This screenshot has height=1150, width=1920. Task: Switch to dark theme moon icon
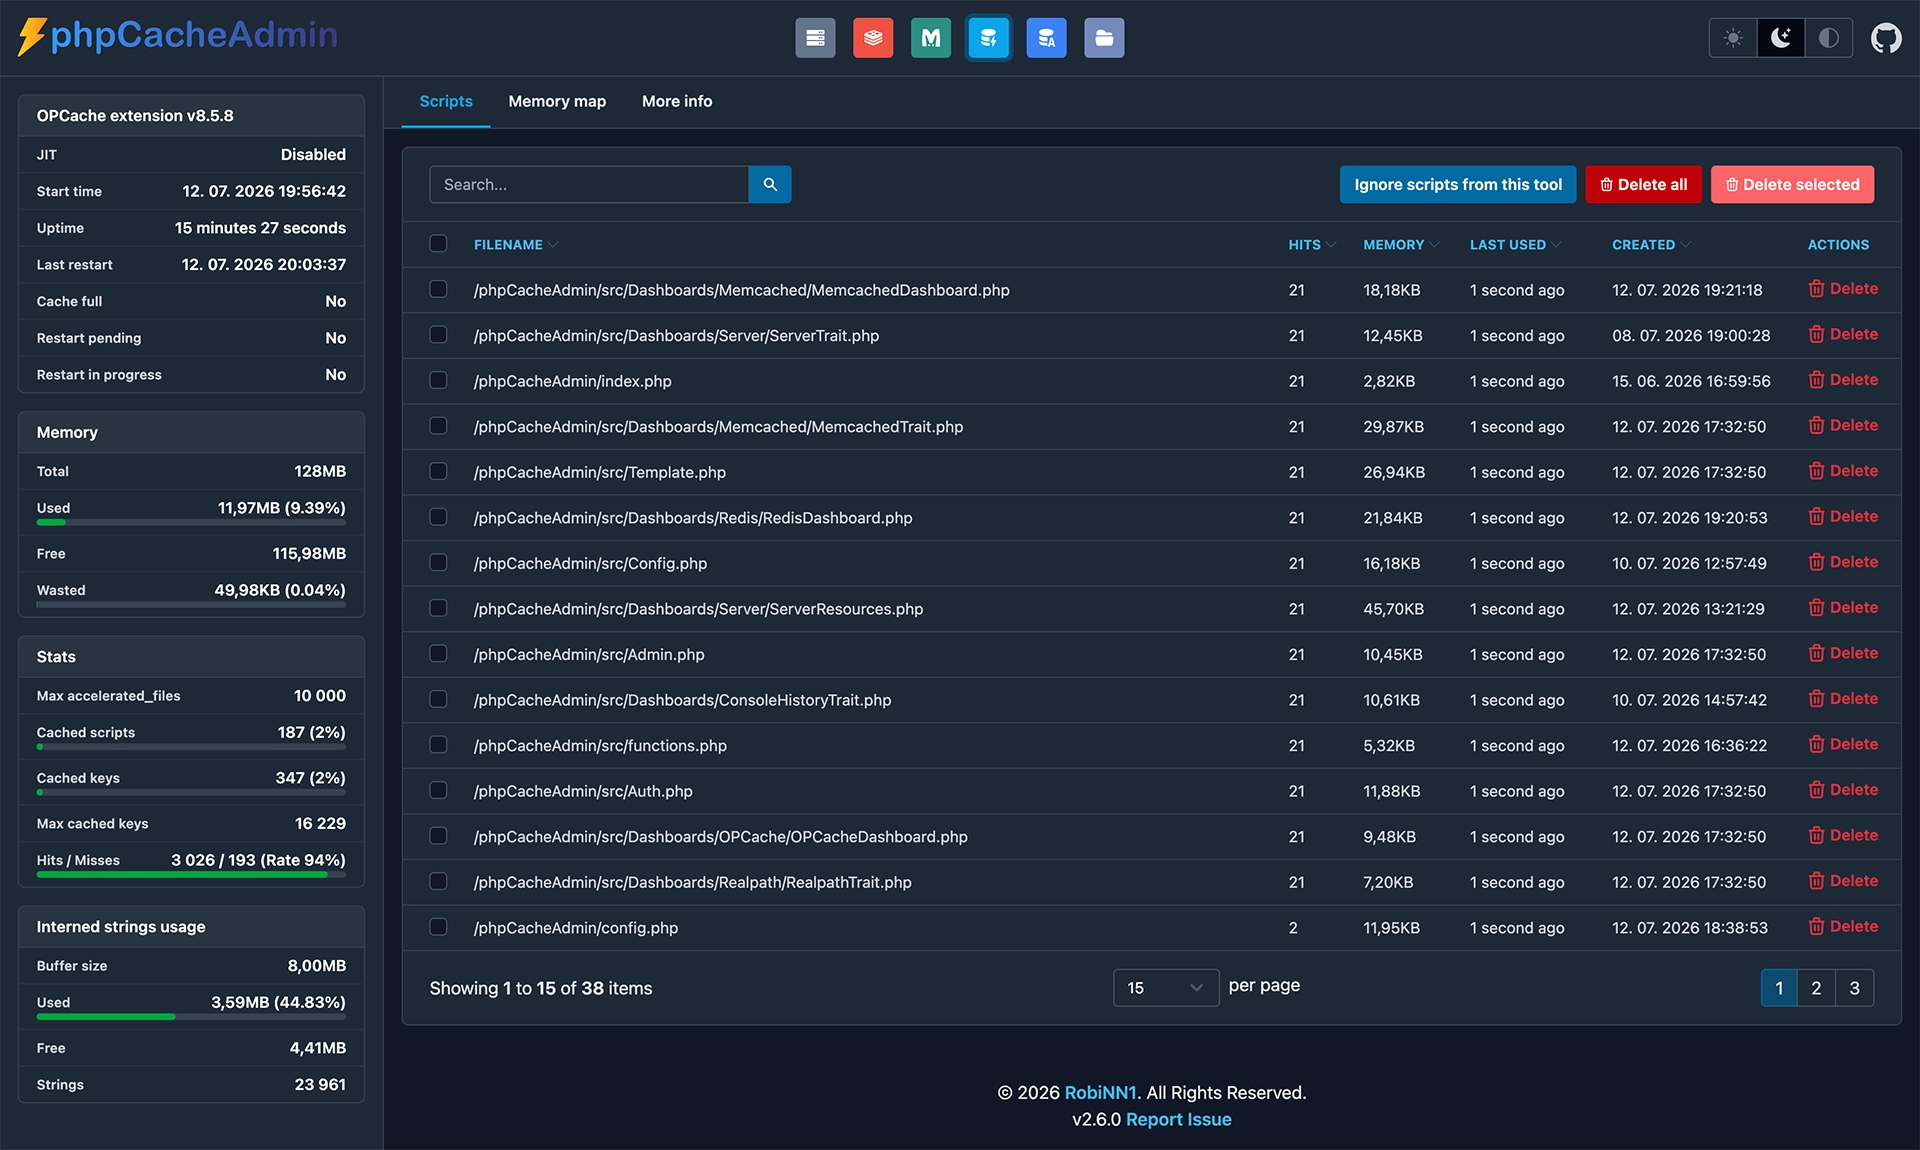pos(1781,38)
